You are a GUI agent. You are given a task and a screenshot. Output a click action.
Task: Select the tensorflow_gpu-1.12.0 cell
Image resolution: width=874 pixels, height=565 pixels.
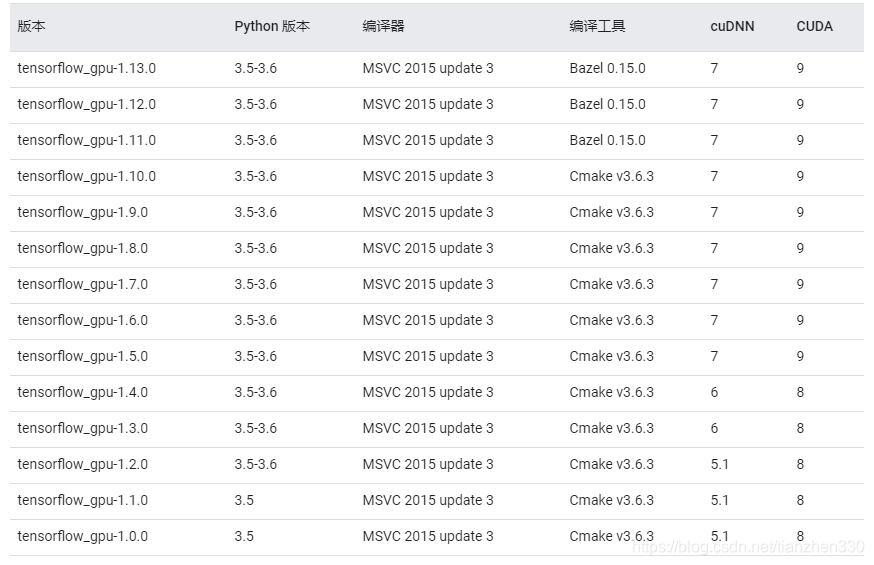click(86, 105)
